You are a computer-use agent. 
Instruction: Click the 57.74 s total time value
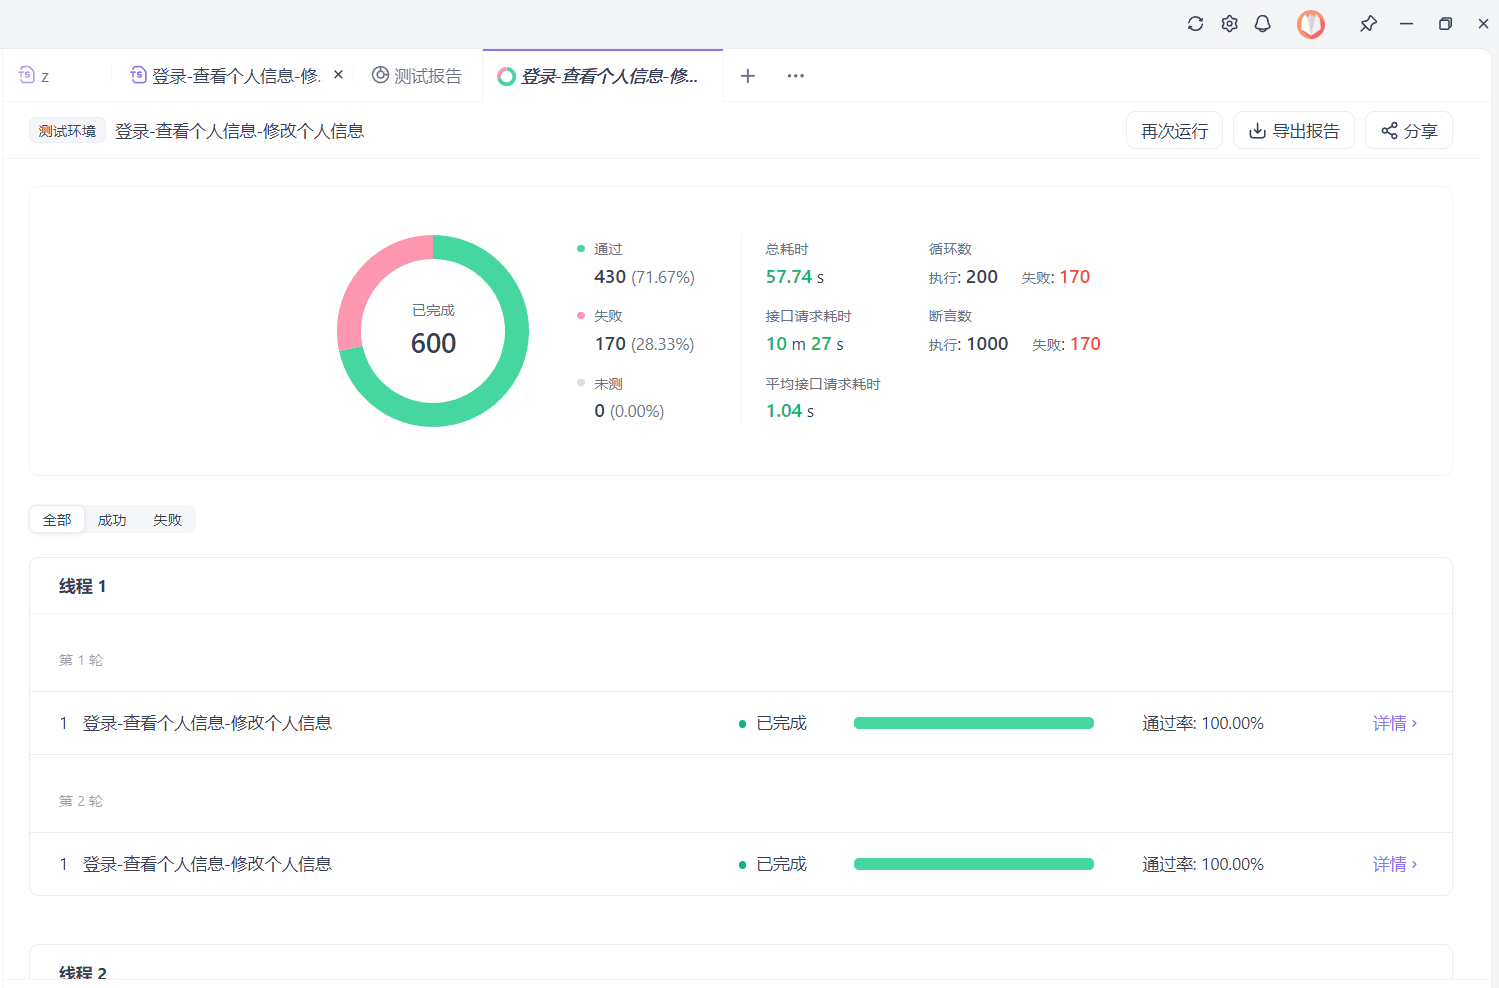click(x=795, y=277)
